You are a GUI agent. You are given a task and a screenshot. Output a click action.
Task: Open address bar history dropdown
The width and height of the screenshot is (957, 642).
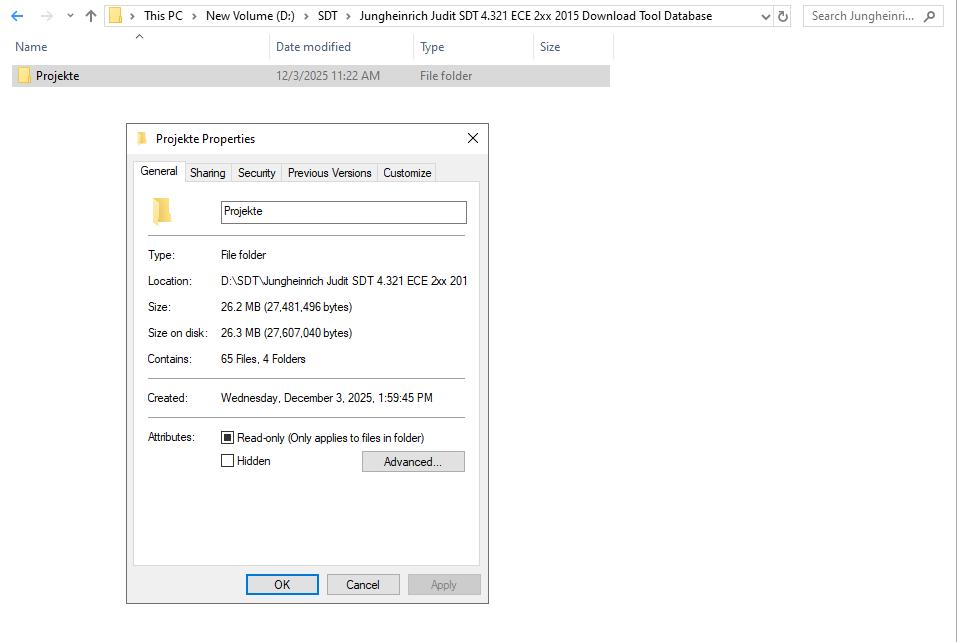(765, 17)
